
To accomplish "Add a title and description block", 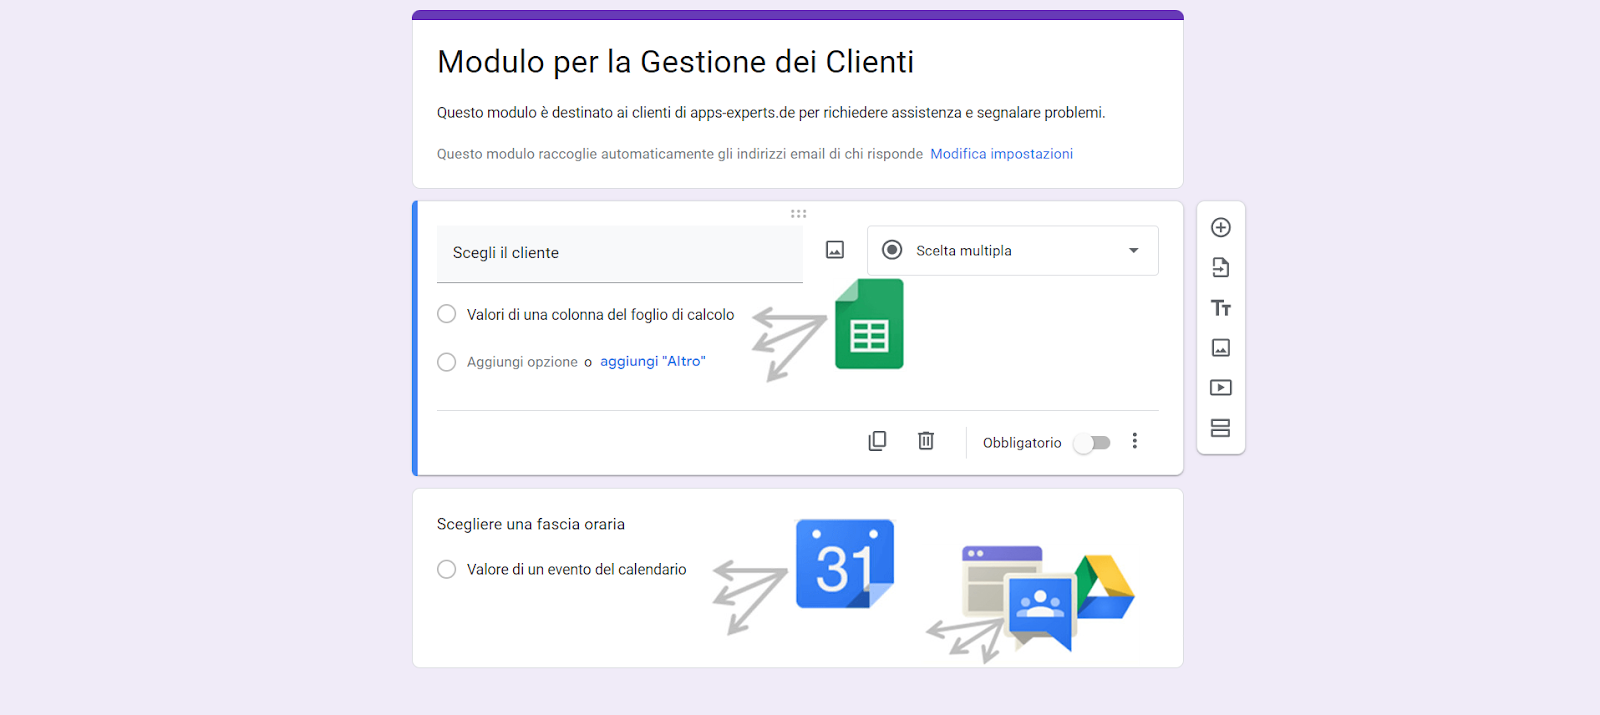I will pyautogui.click(x=1220, y=308).
